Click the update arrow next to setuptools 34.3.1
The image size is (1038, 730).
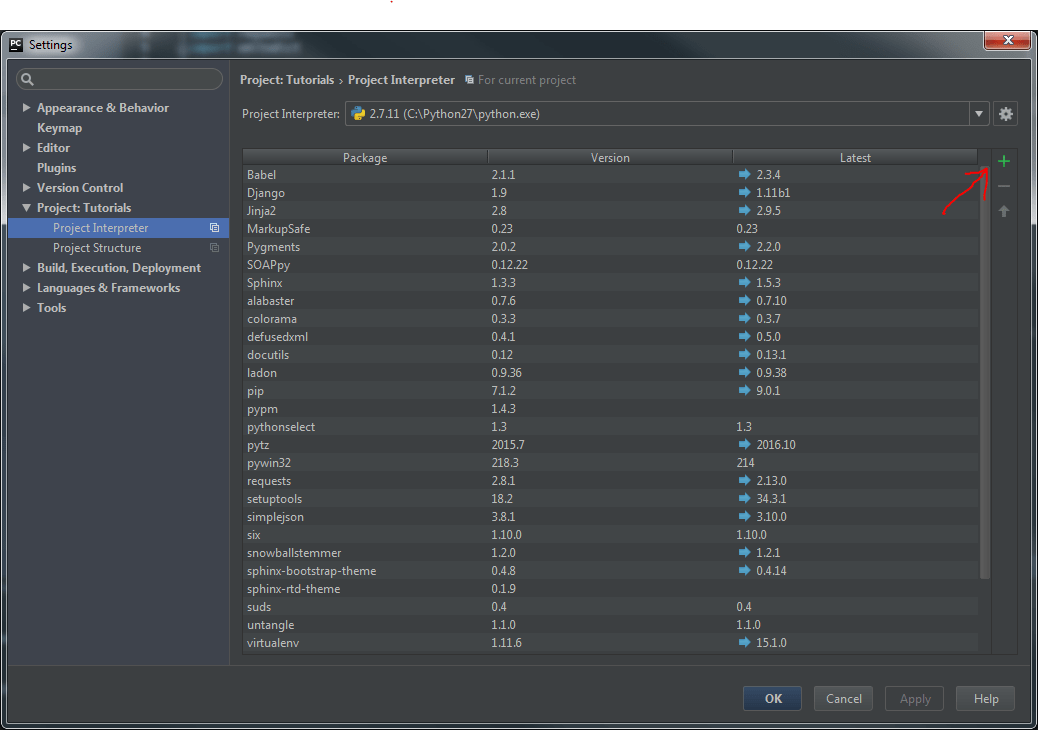pos(744,498)
